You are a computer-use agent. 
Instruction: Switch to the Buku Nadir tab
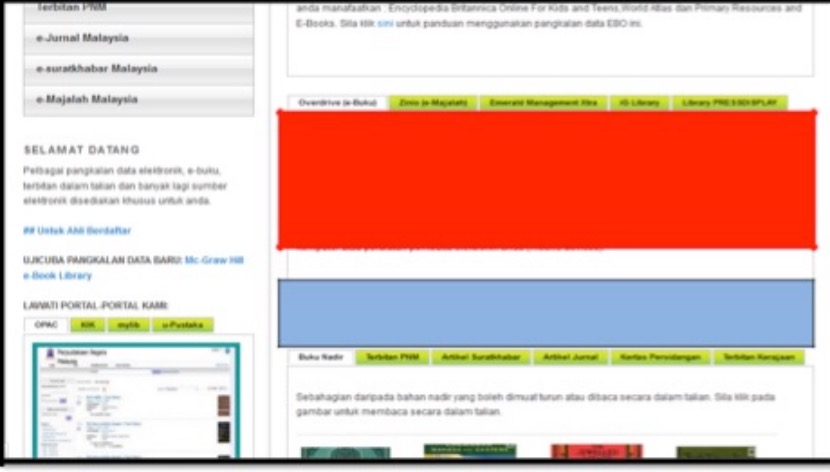click(320, 357)
